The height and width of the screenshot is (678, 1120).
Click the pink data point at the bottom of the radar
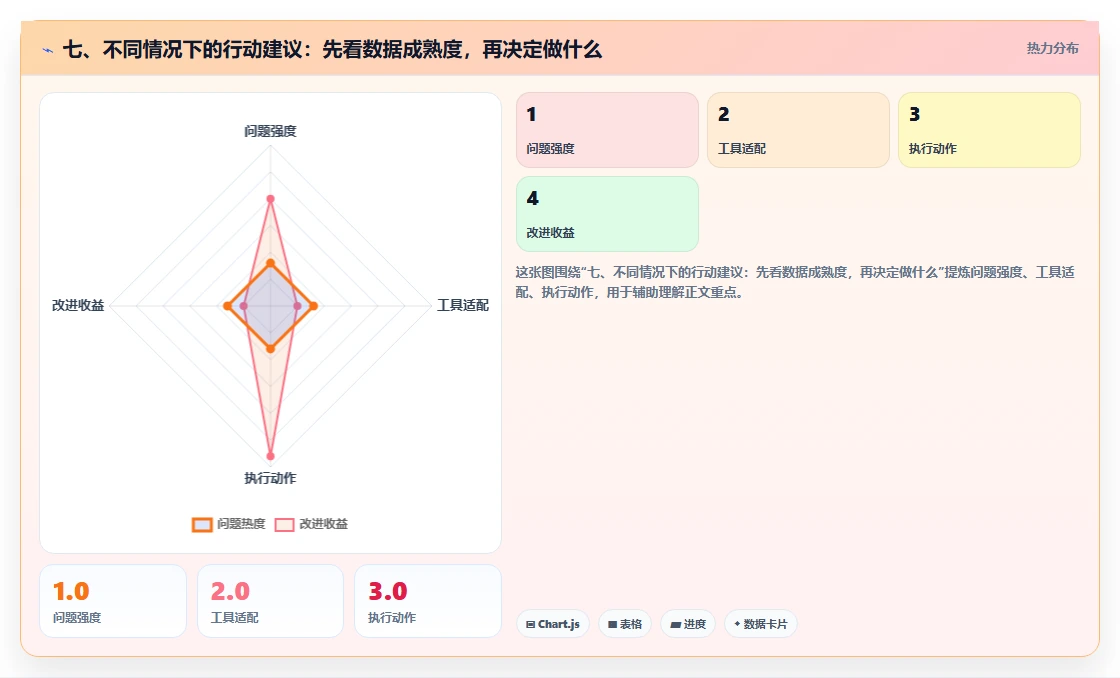(x=270, y=456)
